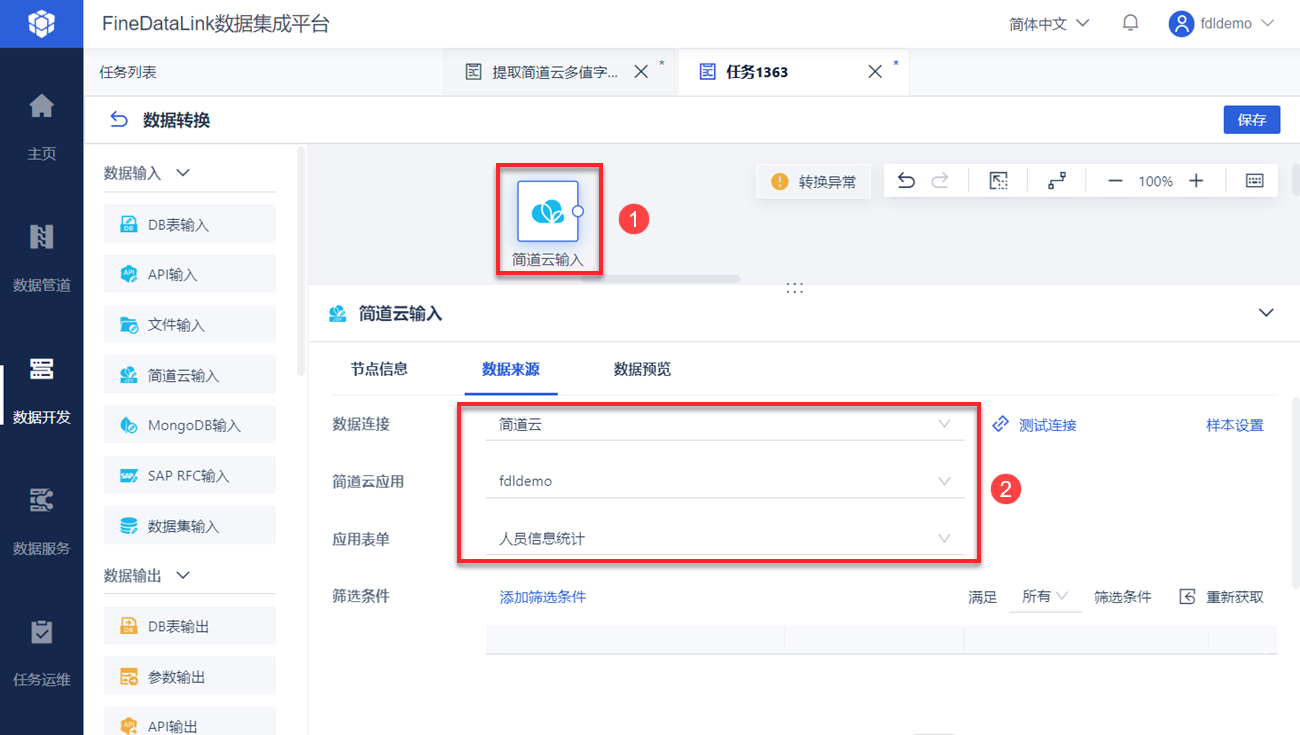Image resolution: width=1300 pixels, height=735 pixels.
Task: Click the 保存 button
Action: [1251, 120]
